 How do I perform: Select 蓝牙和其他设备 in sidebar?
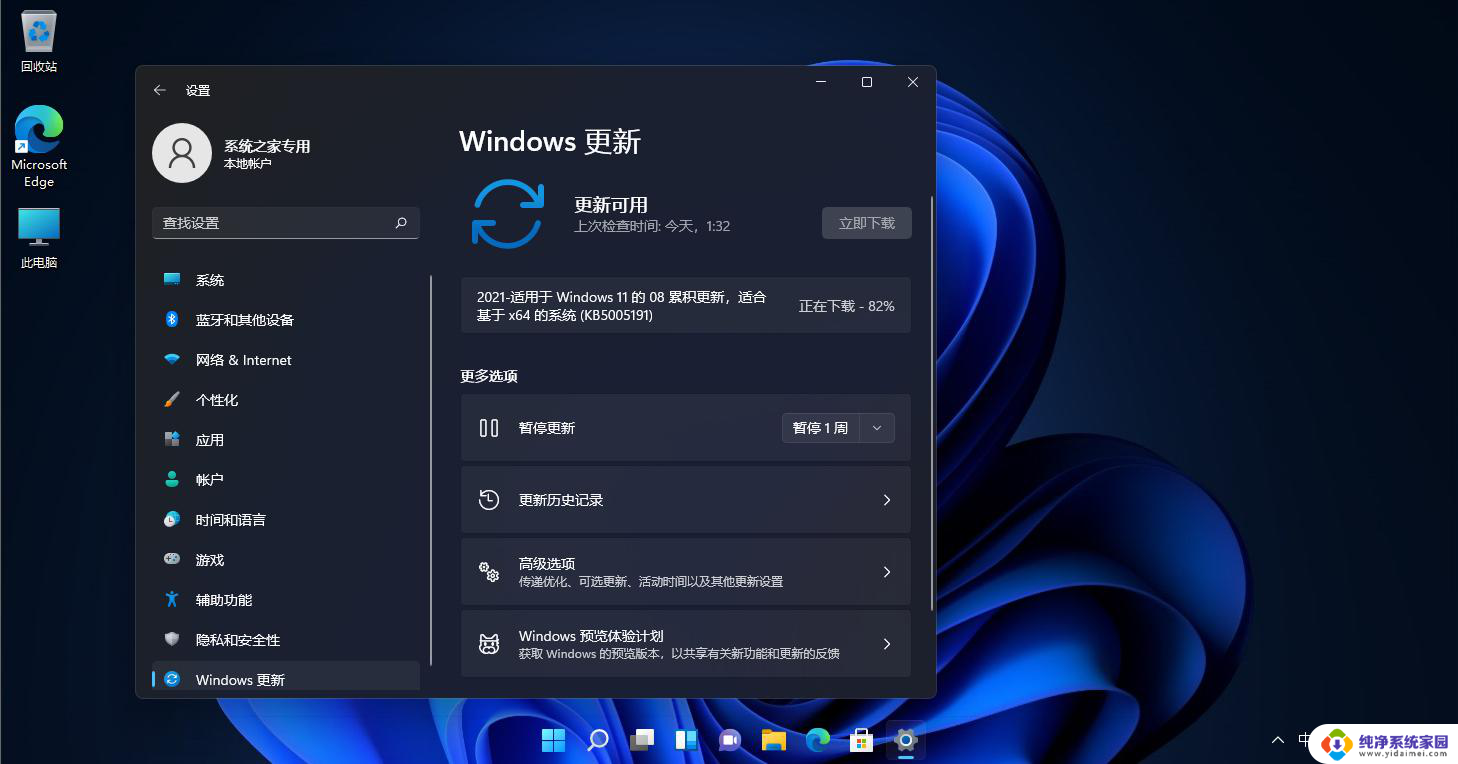[286, 320]
